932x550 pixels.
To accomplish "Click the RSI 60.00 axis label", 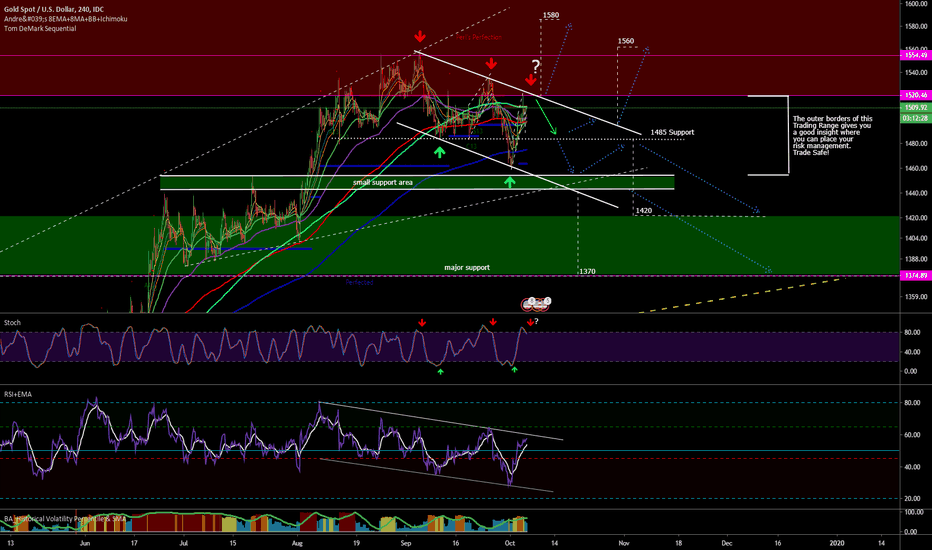I will (x=911, y=435).
